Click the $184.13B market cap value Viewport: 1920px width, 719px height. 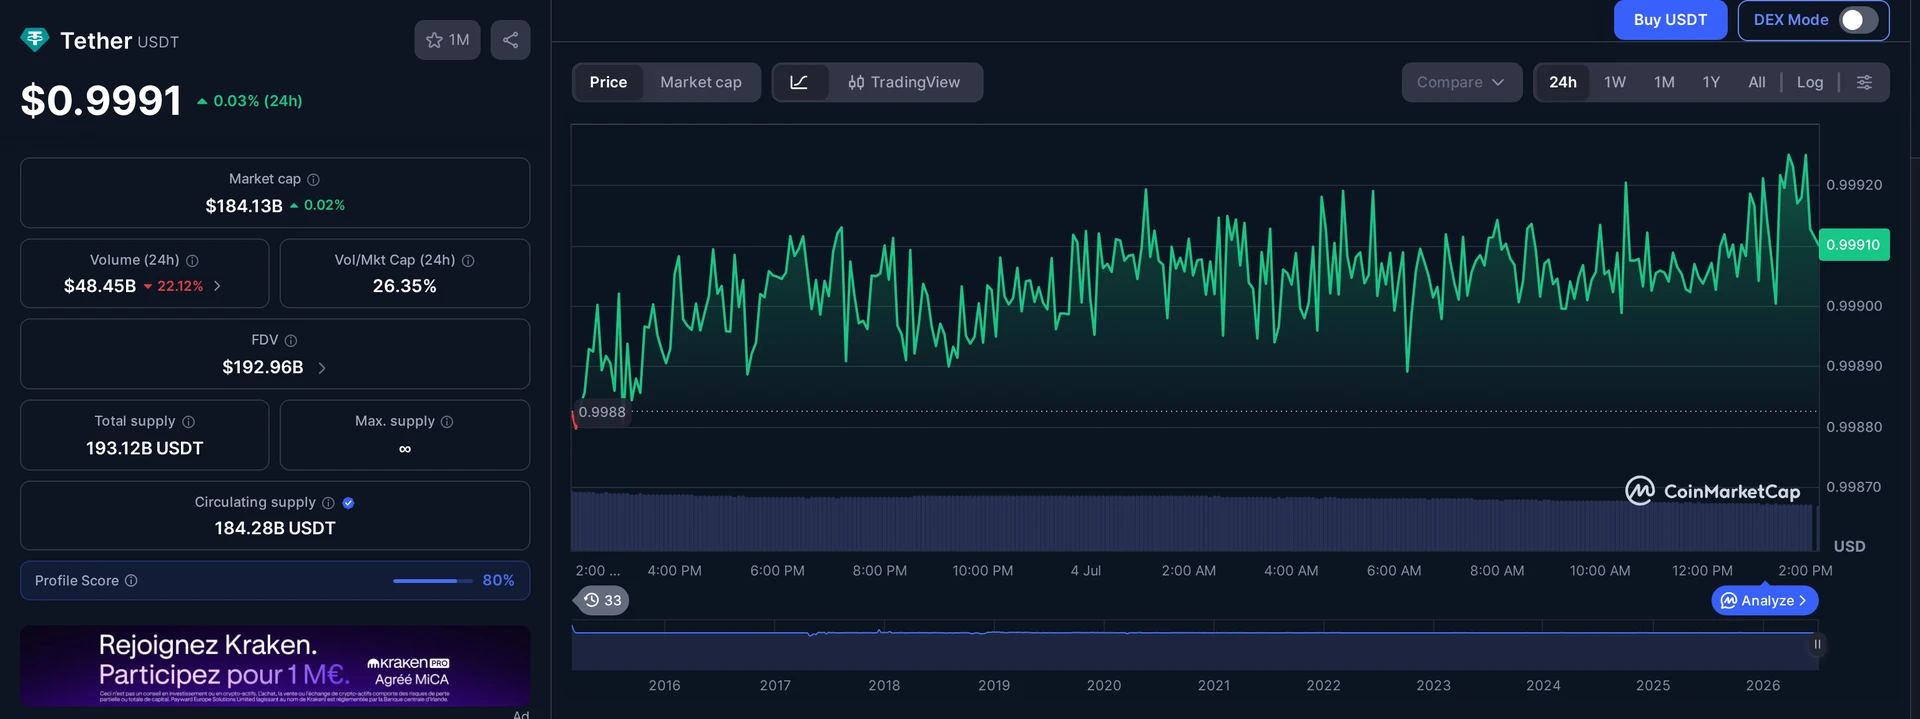pyautogui.click(x=244, y=206)
